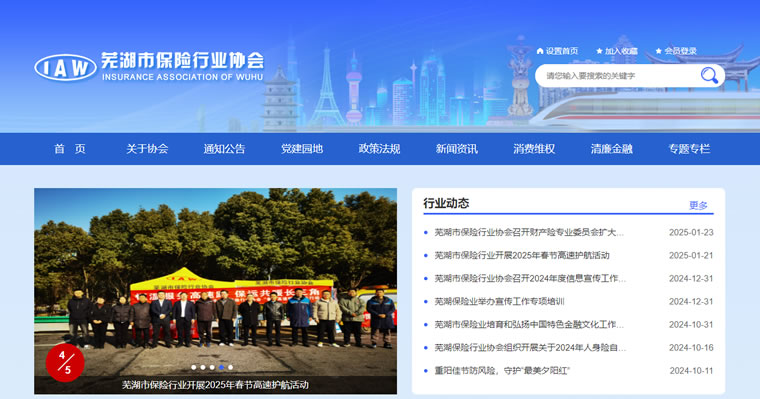Open news about 2025年春节高速护航活动
Viewport: 760px width, 399px height.
[522, 255]
